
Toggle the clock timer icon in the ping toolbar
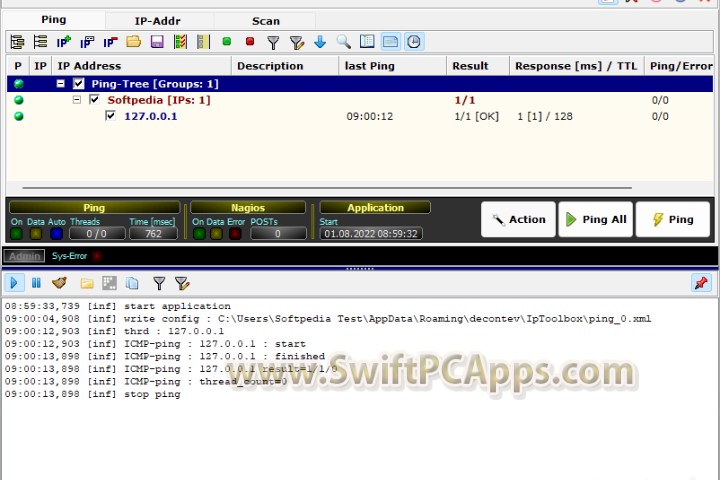tap(414, 42)
